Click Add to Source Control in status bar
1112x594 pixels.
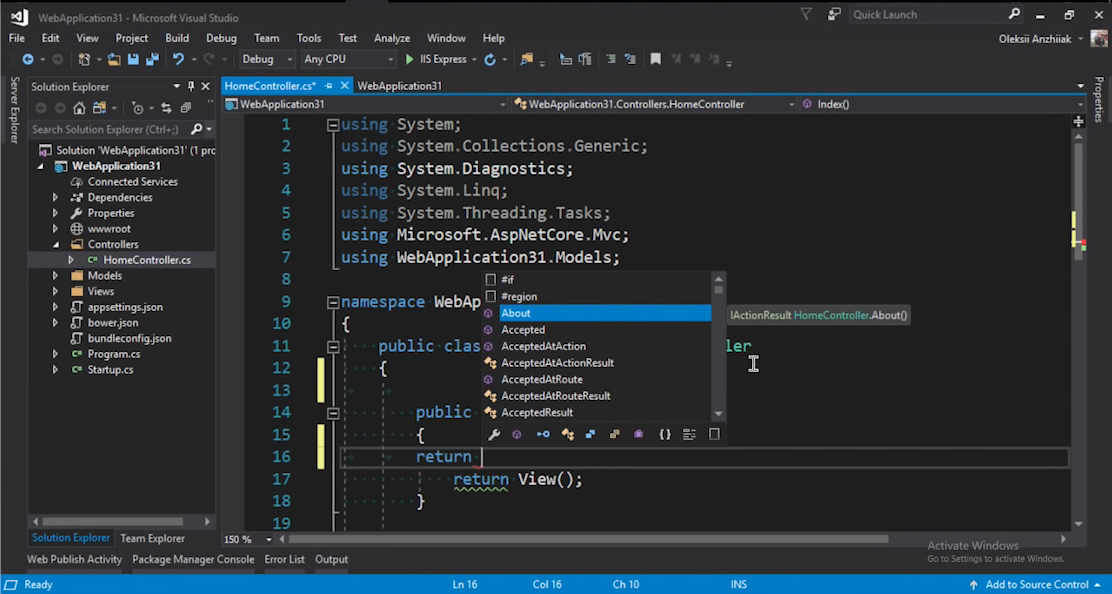pos(1036,584)
